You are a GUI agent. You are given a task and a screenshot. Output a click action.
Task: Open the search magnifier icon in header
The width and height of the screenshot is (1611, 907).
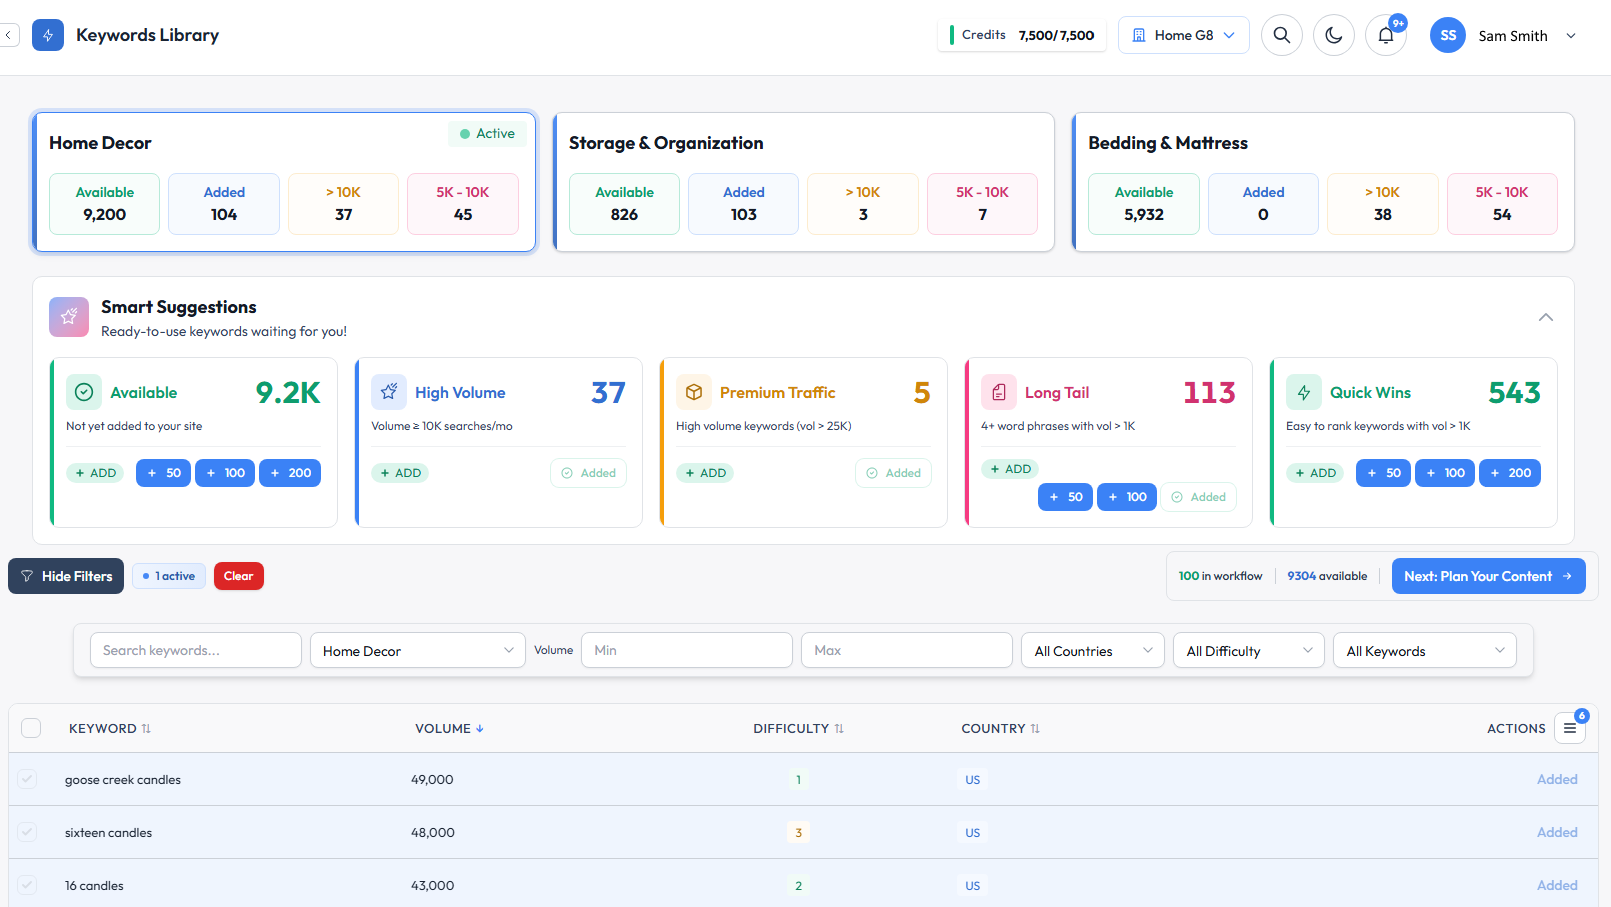point(1281,35)
